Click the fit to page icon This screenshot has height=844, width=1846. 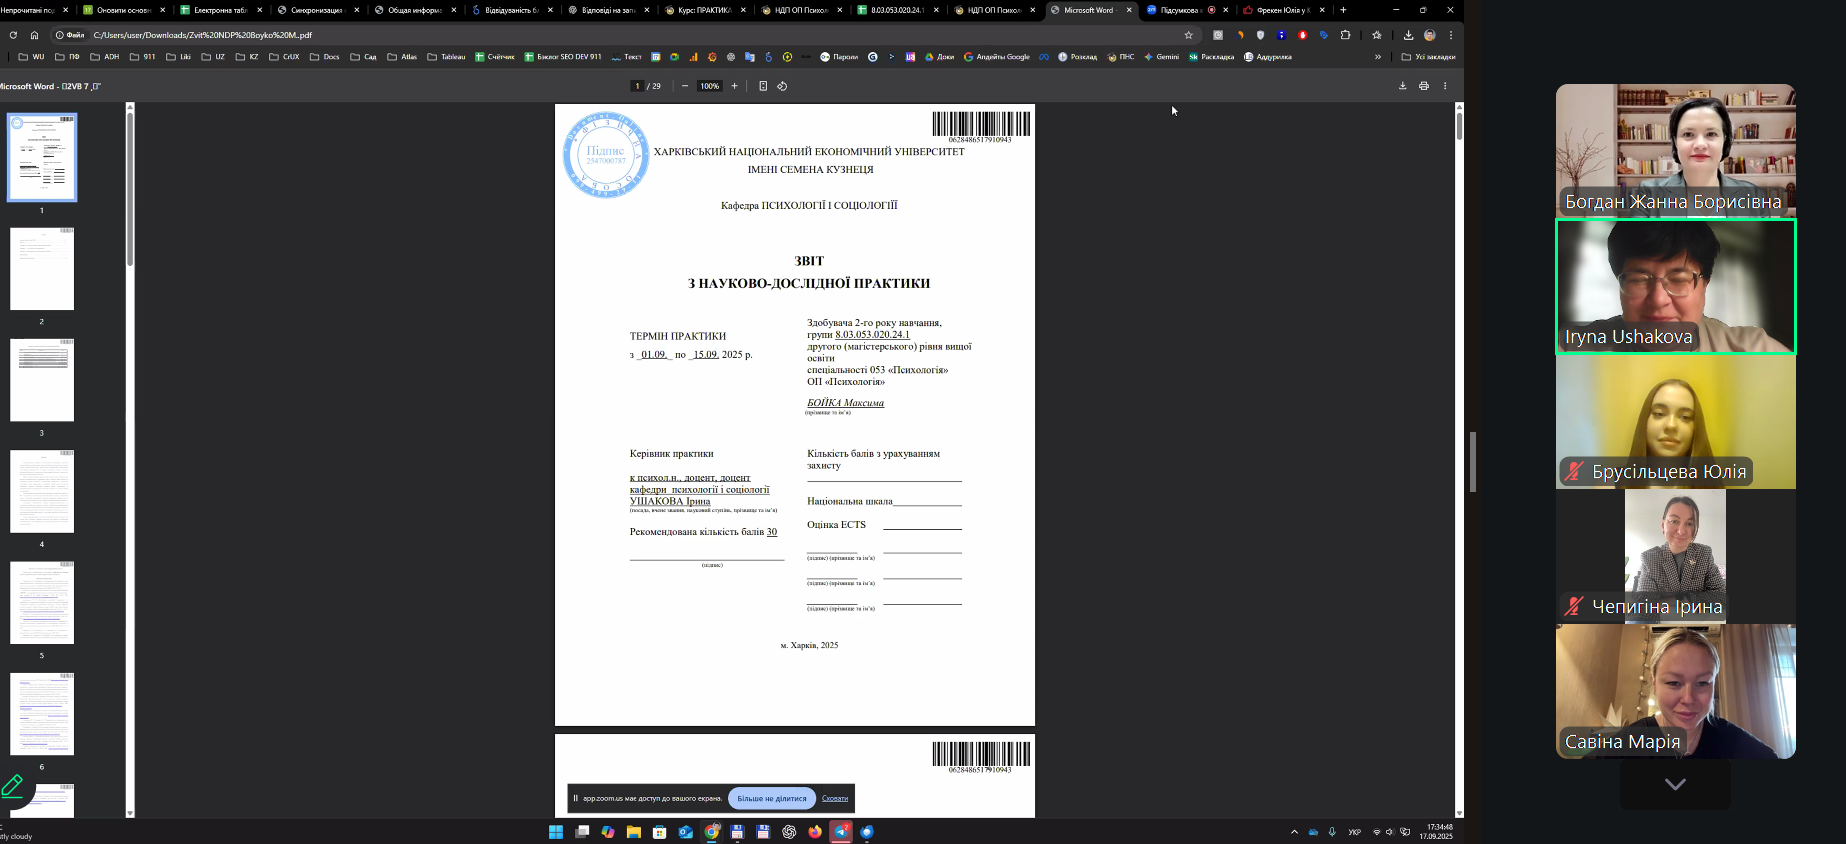click(x=763, y=86)
